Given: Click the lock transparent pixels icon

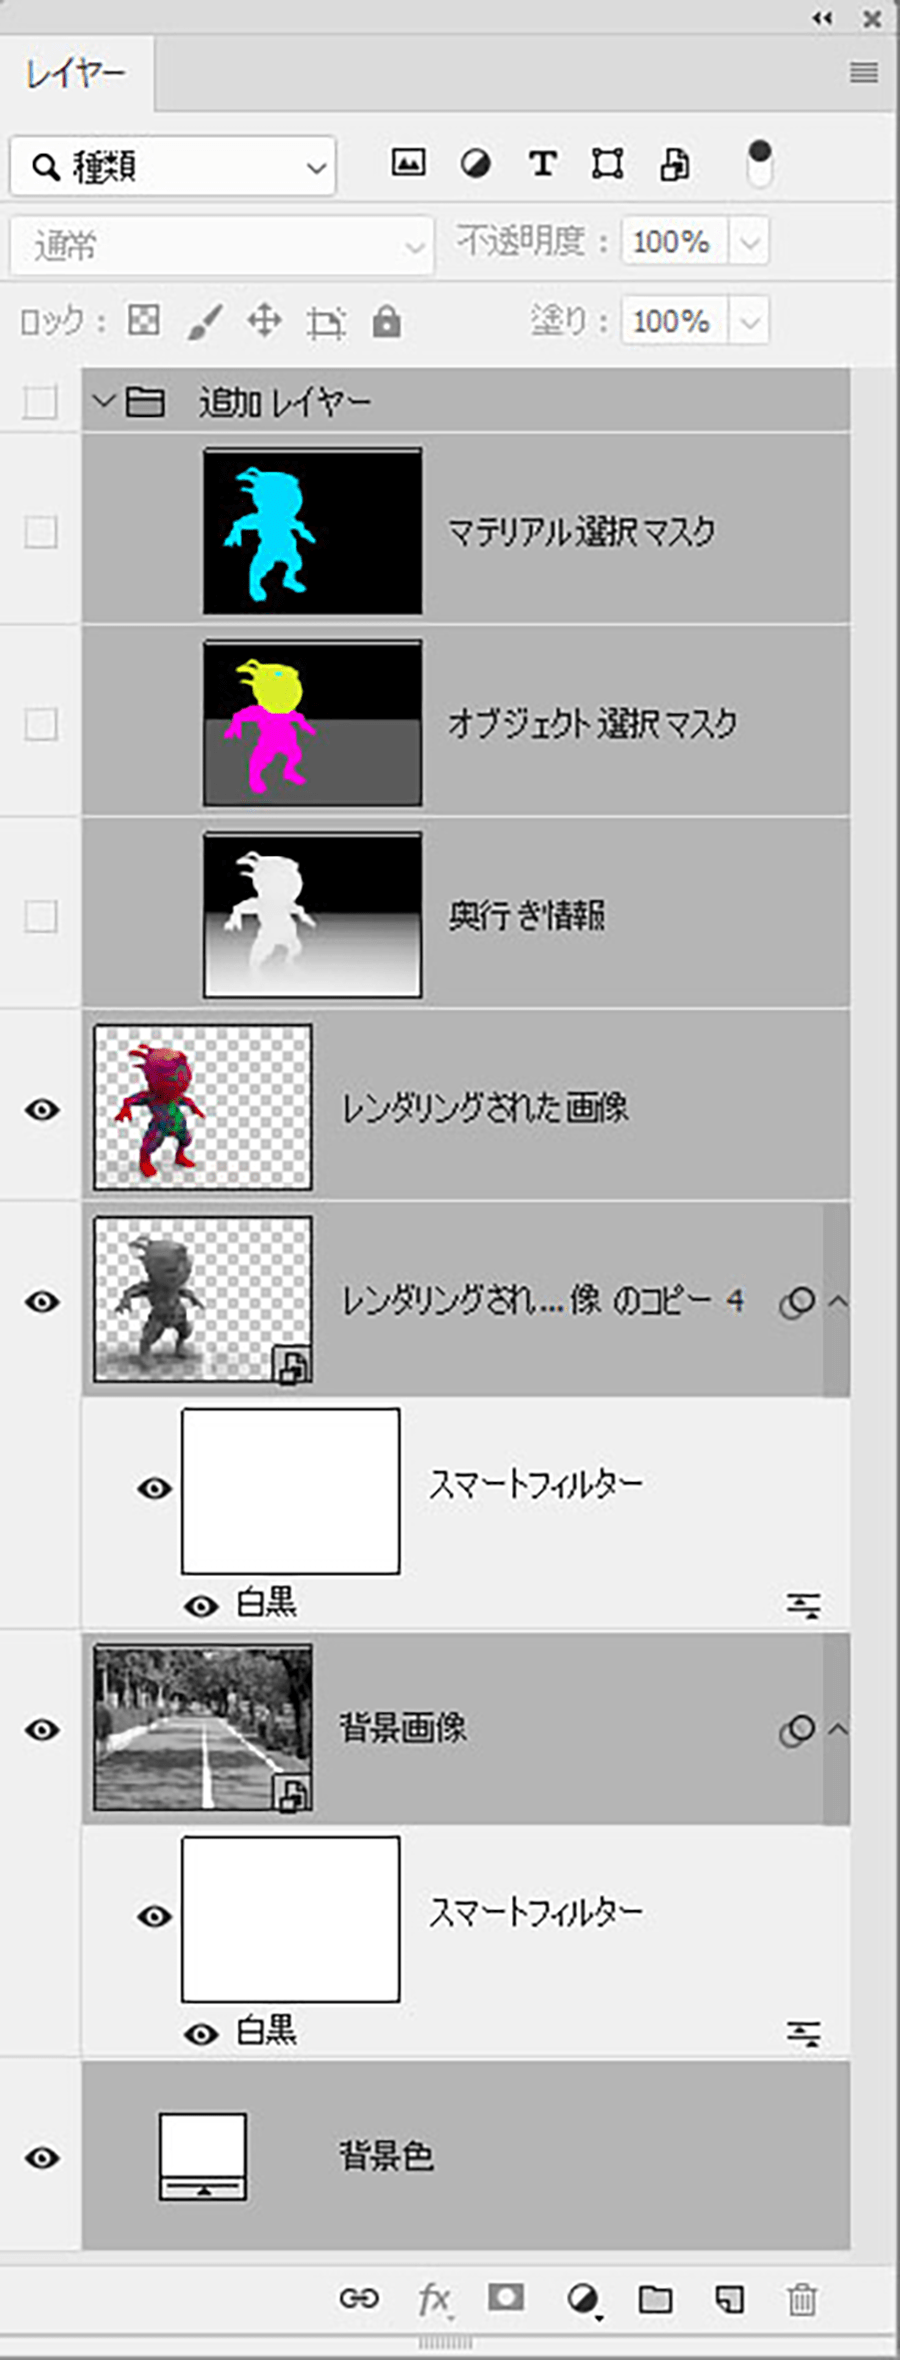Looking at the screenshot, I should pos(144,321).
